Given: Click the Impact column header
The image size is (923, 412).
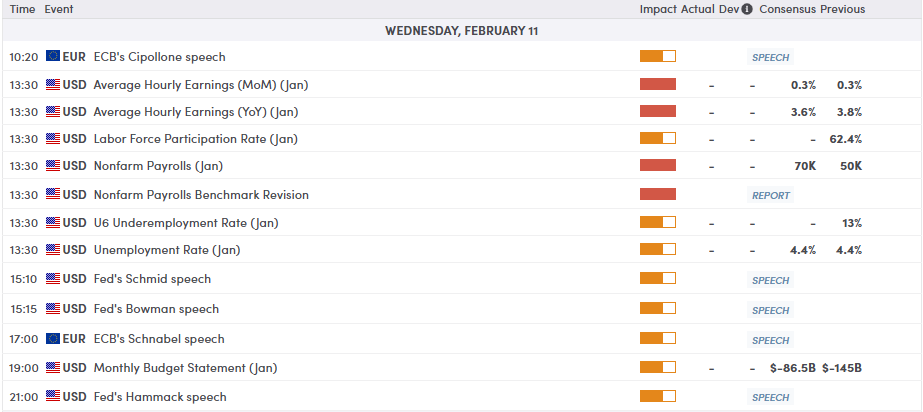Looking at the screenshot, I should pos(659,9).
